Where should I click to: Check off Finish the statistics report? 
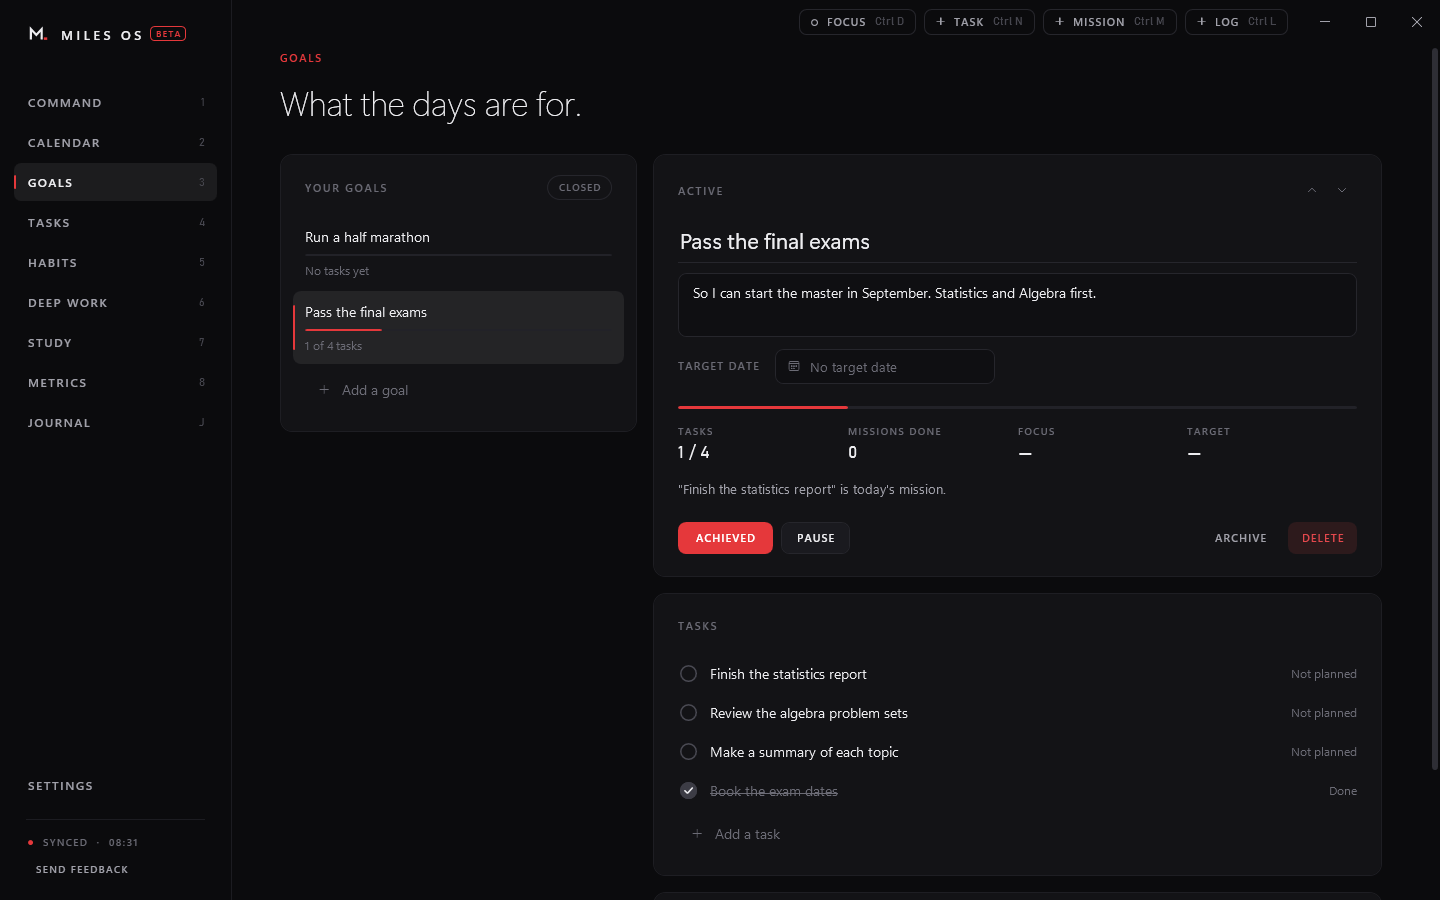pos(688,674)
